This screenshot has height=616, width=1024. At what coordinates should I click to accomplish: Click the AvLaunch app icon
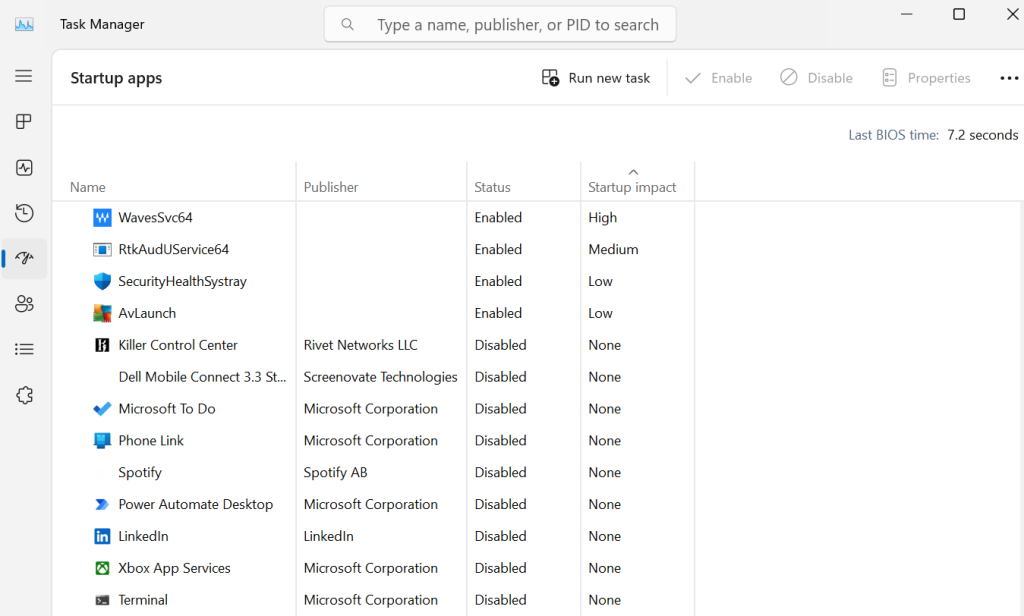coord(103,314)
